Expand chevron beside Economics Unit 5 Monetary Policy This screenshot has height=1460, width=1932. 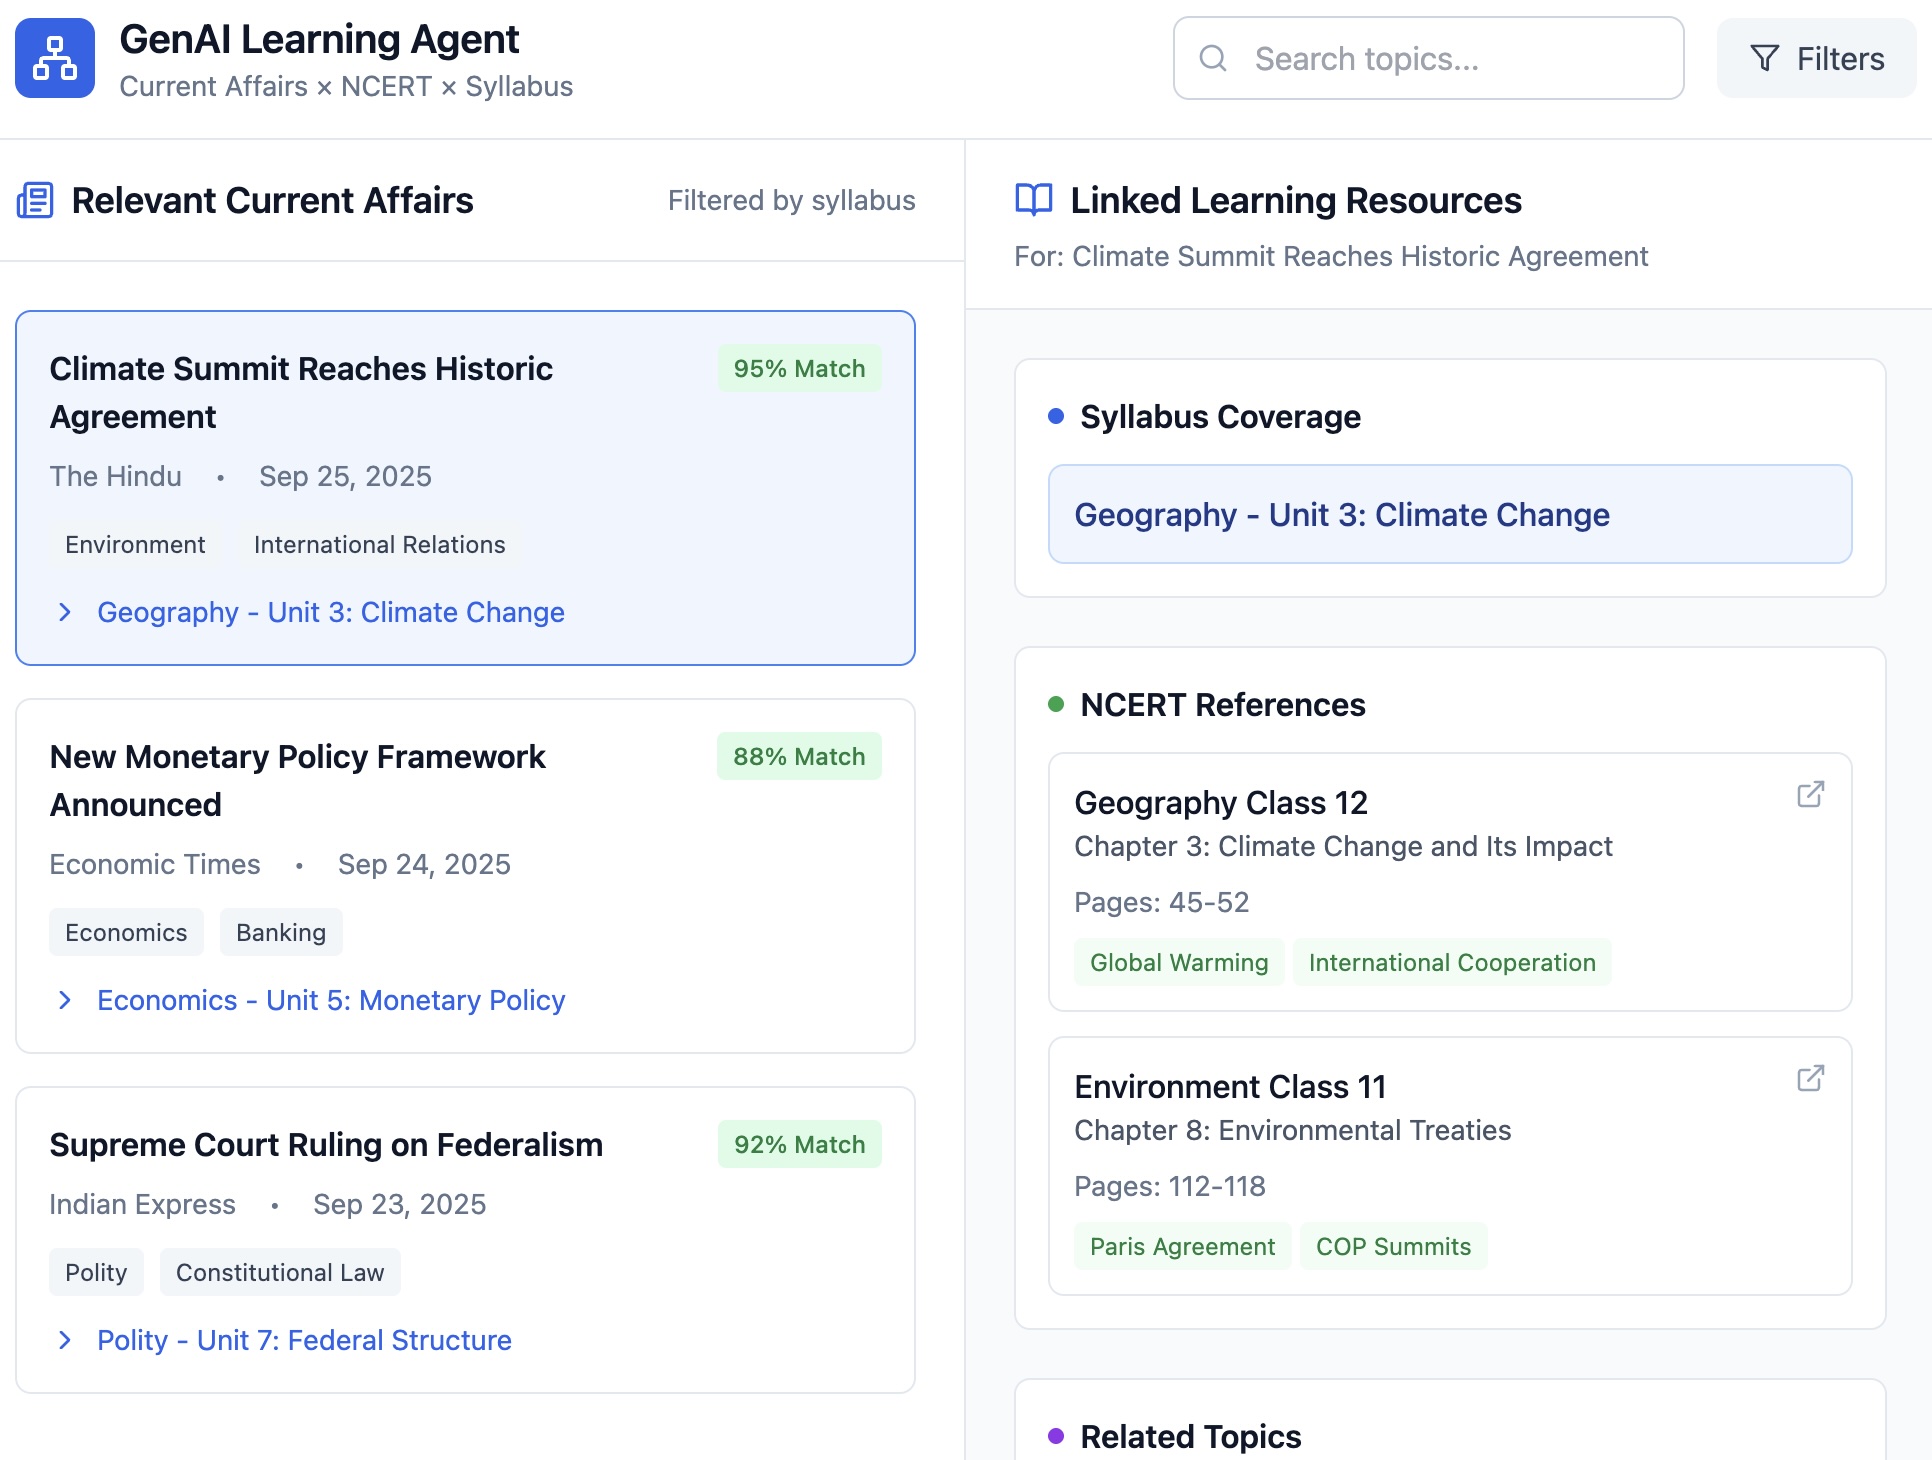pyautogui.click(x=65, y=1000)
